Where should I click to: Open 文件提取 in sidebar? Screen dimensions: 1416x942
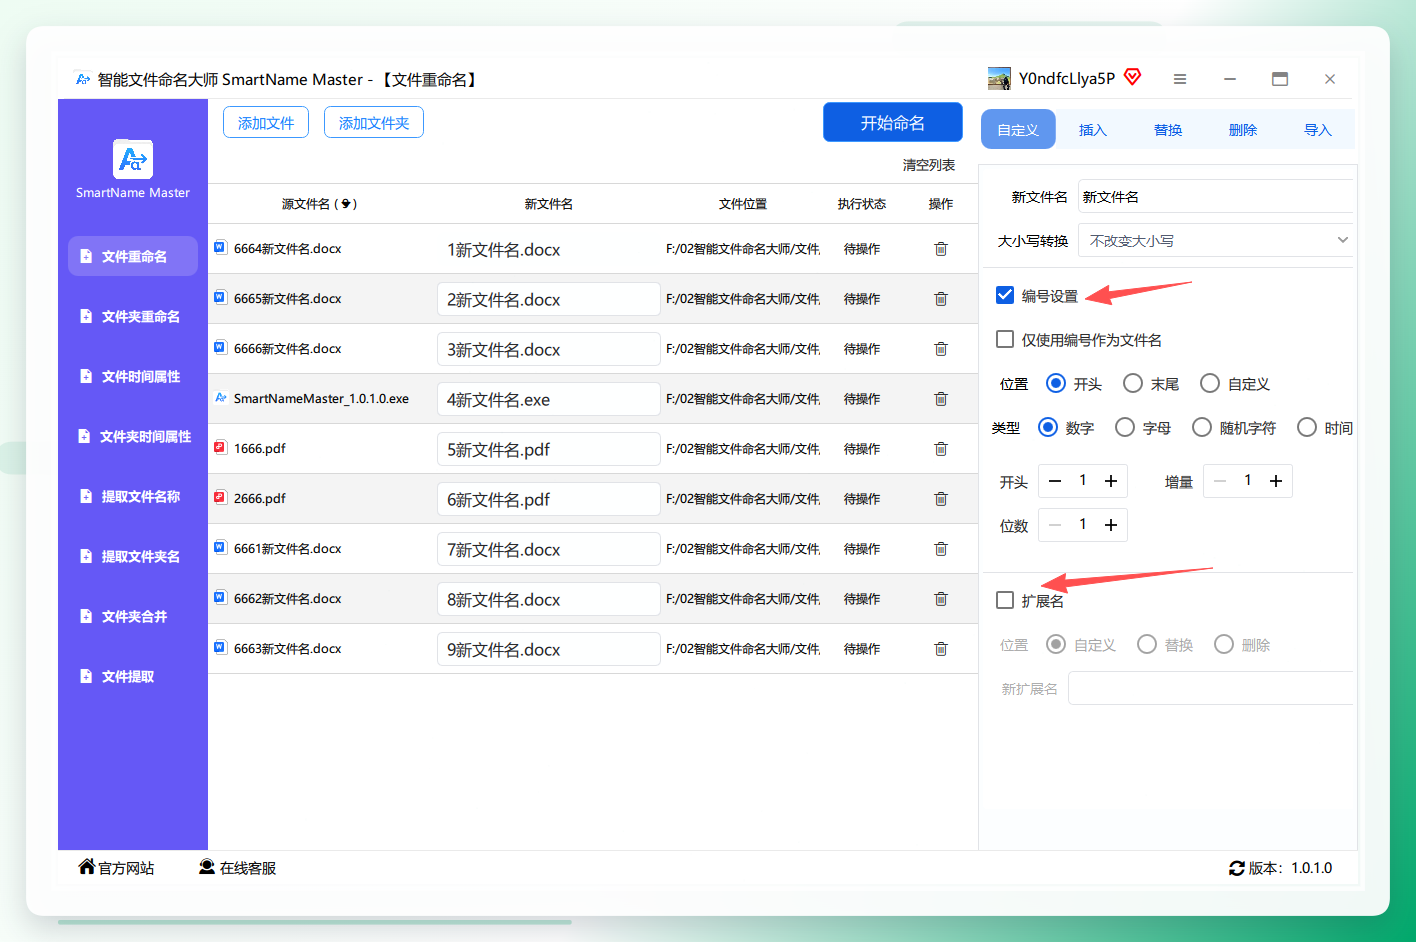pos(133,676)
